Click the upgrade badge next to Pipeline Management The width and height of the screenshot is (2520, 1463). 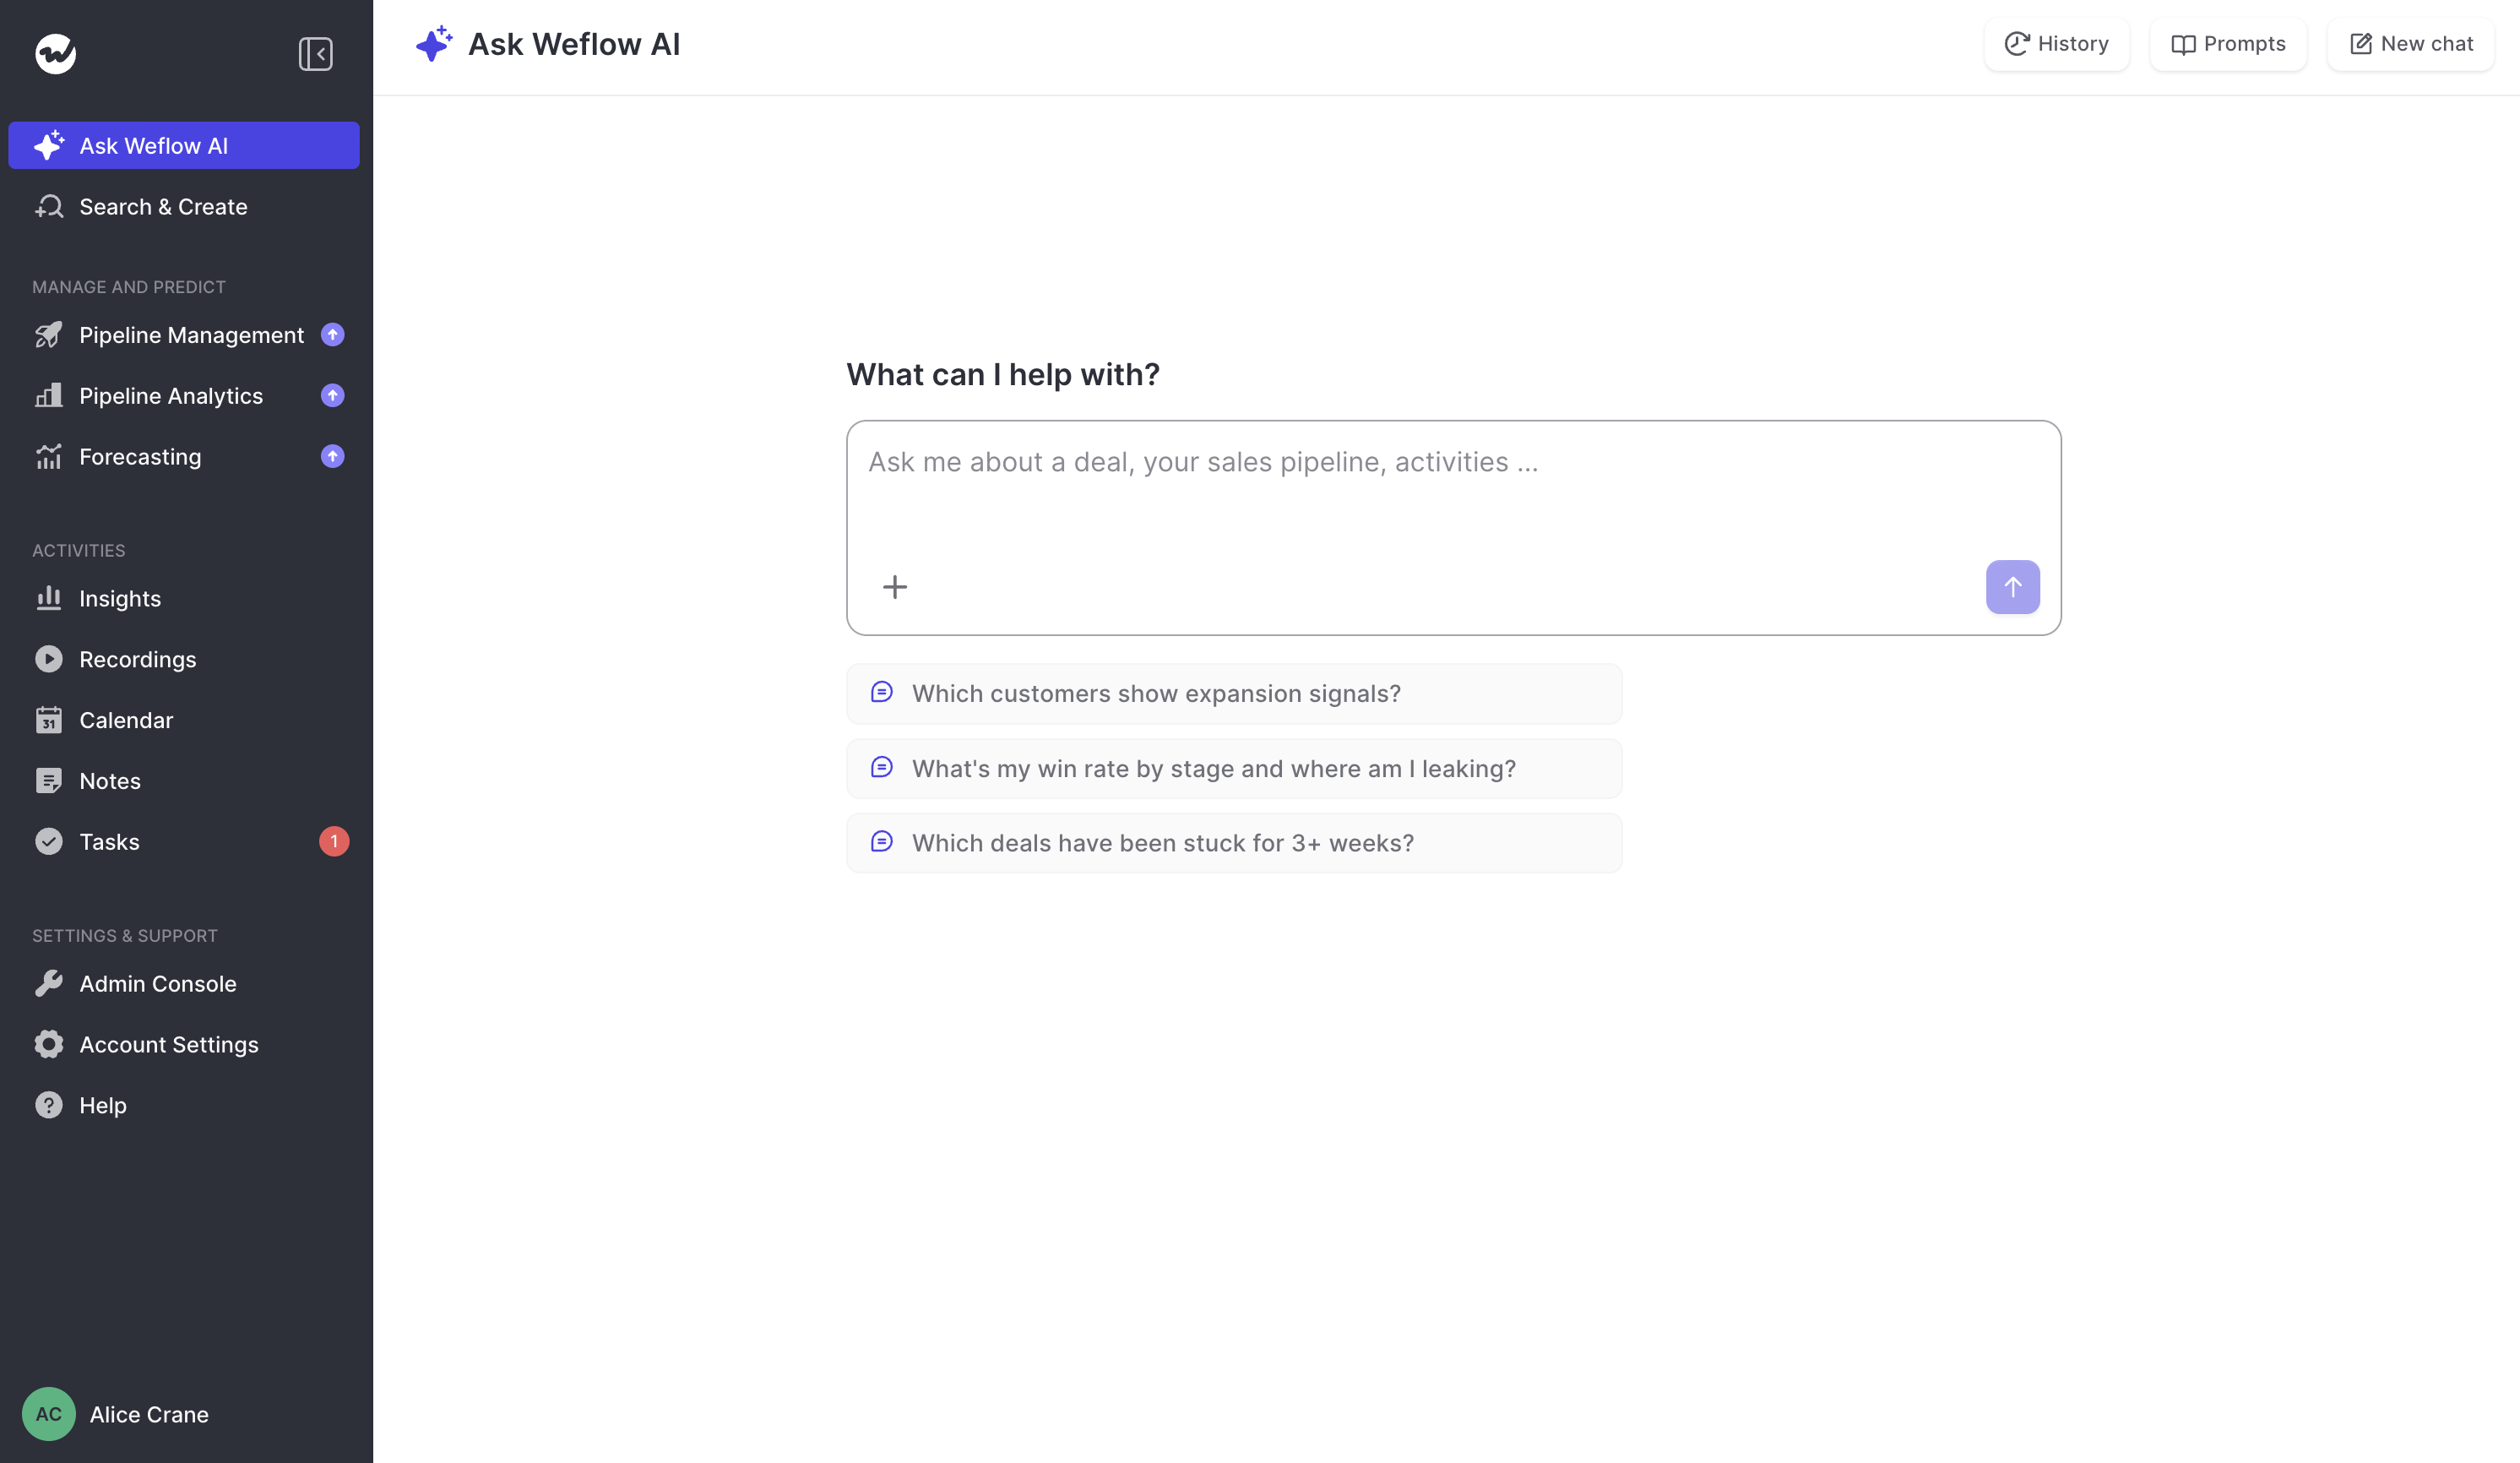[x=333, y=335]
